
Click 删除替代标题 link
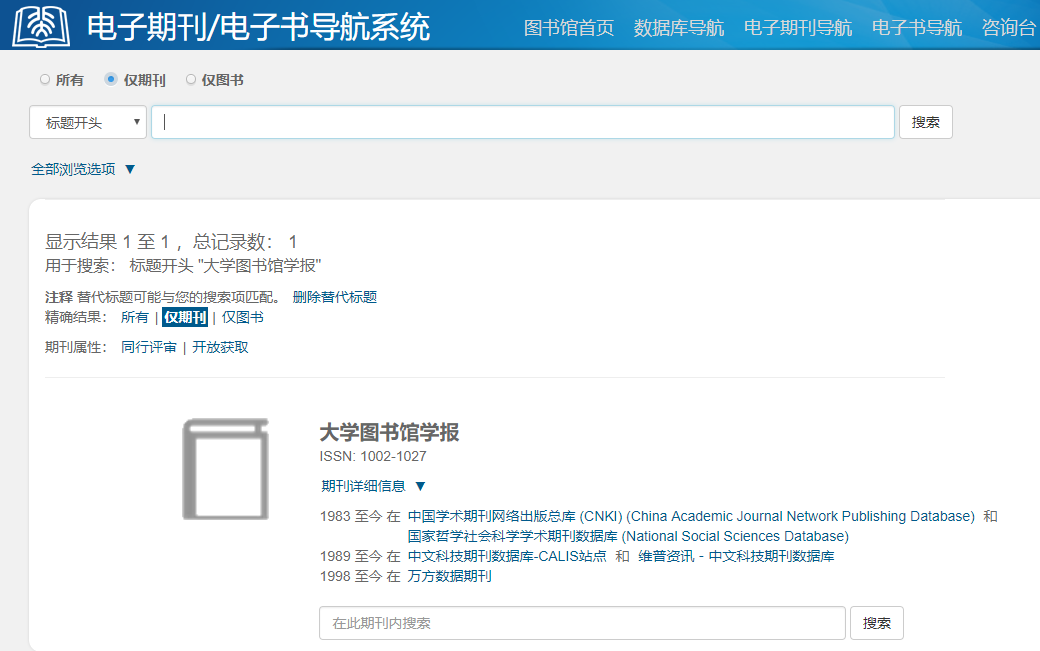335,297
